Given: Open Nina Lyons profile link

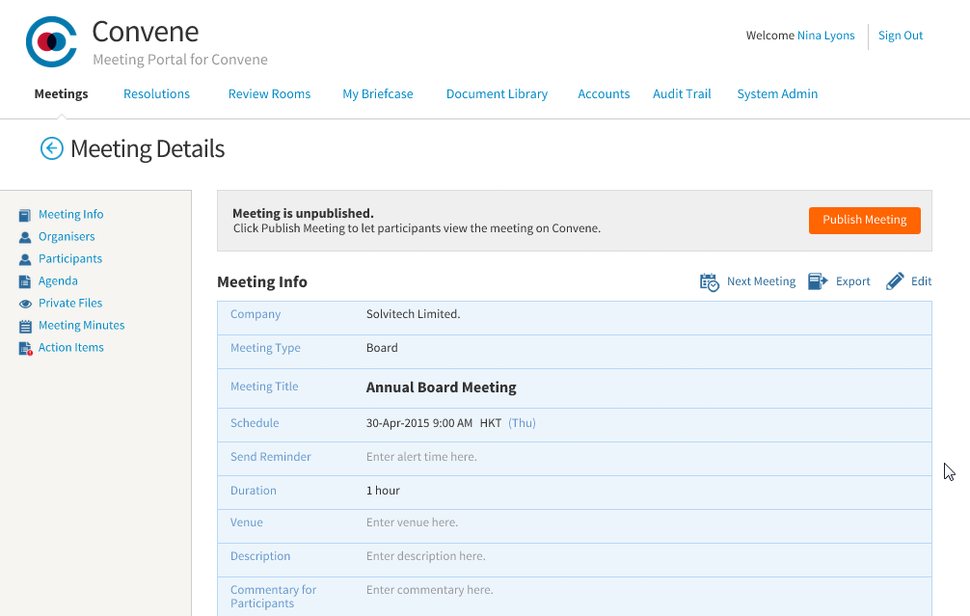Looking at the screenshot, I should (825, 36).
